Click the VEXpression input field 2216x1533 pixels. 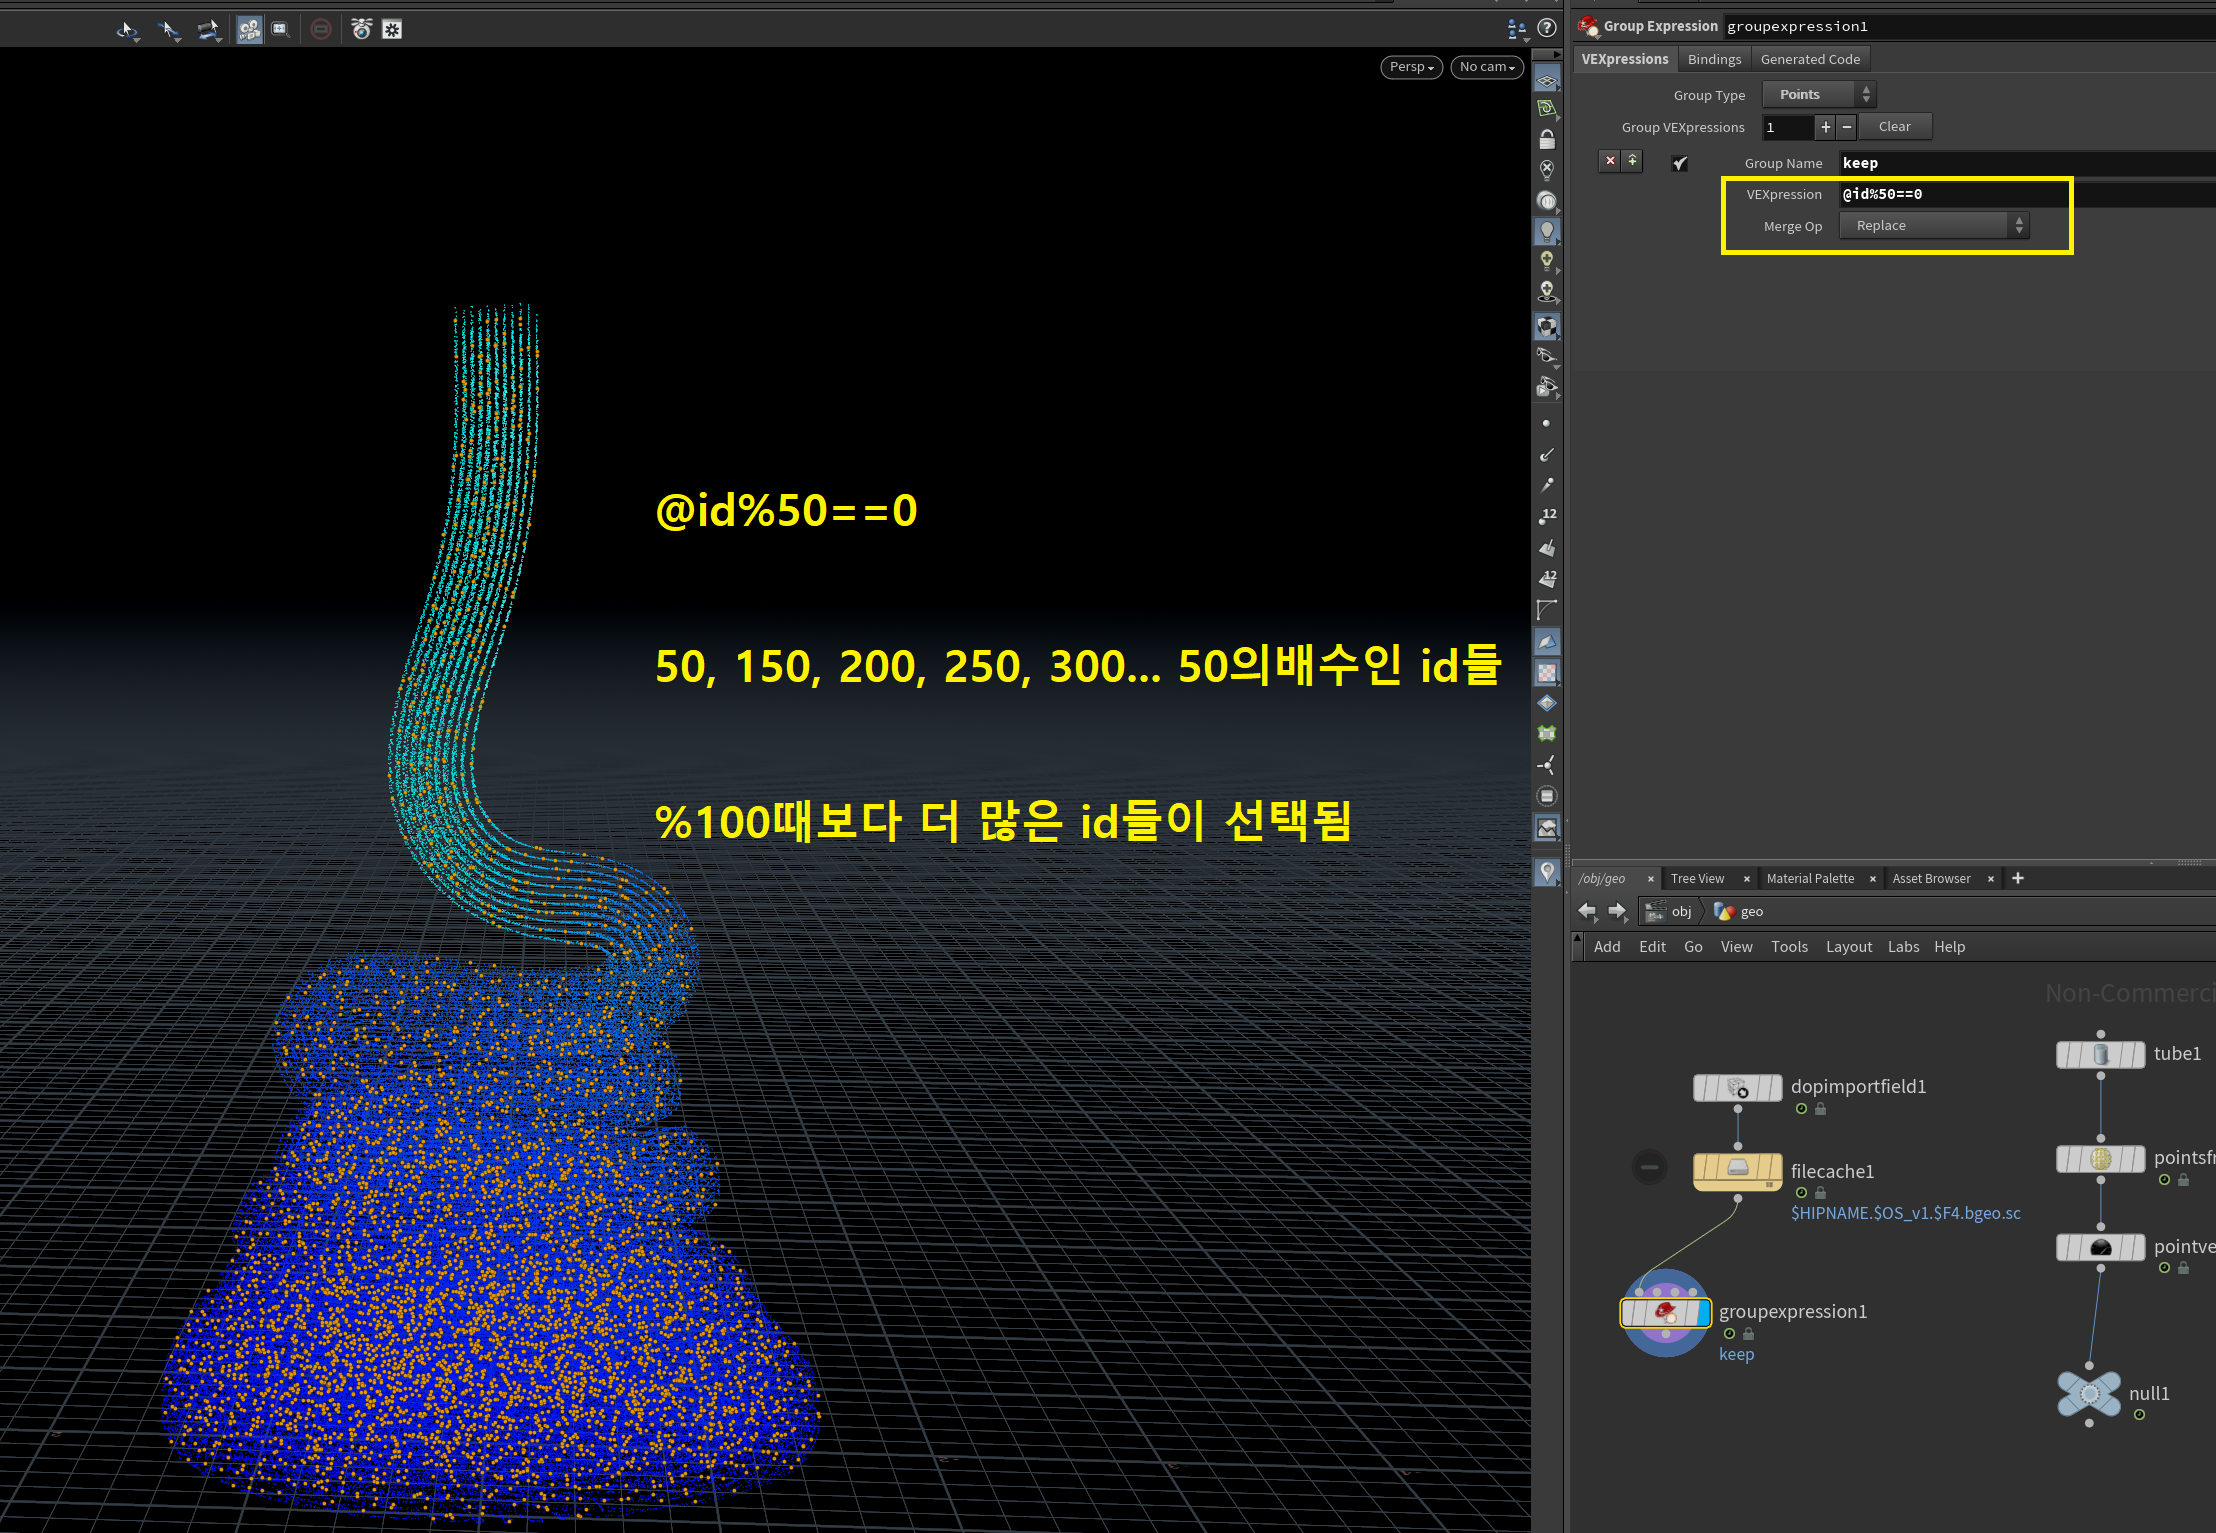[x=1950, y=194]
